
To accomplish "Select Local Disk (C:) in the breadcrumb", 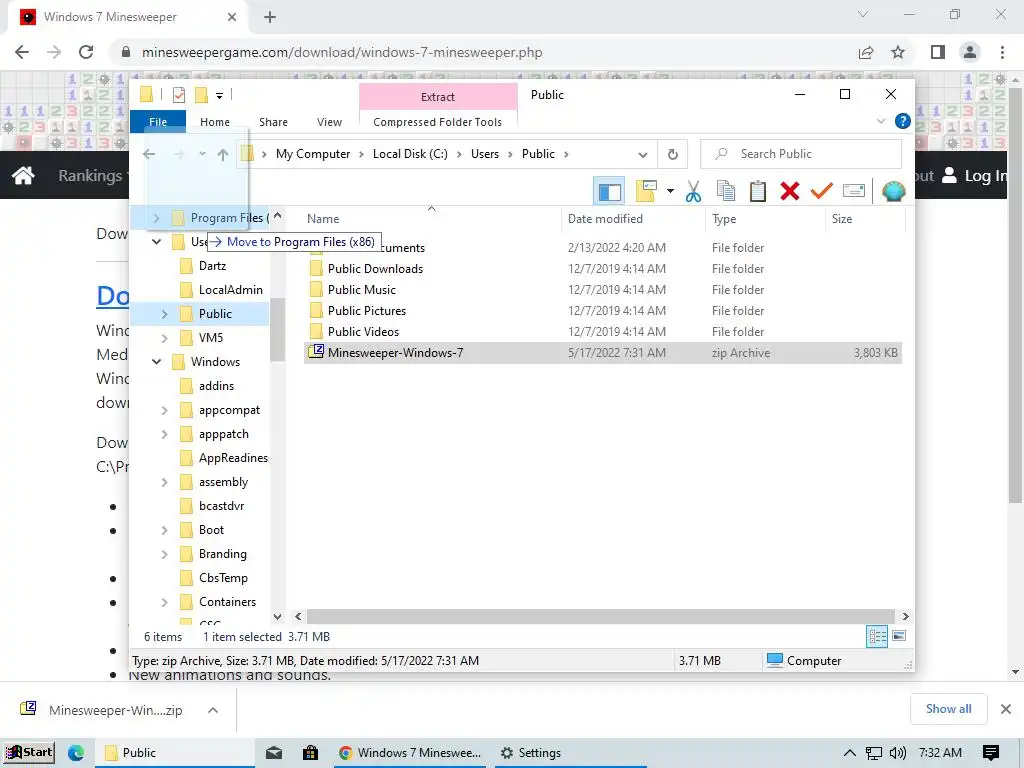I will pyautogui.click(x=410, y=154).
